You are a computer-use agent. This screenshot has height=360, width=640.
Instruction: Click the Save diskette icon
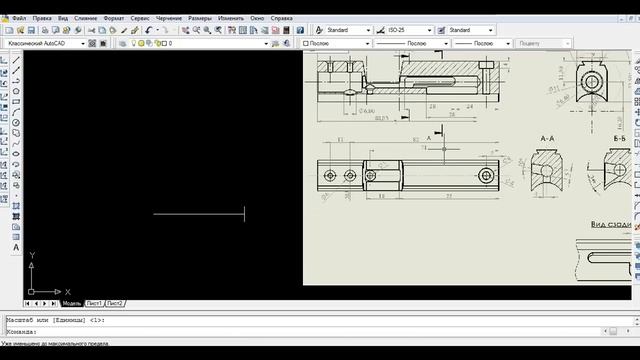pos(31,30)
